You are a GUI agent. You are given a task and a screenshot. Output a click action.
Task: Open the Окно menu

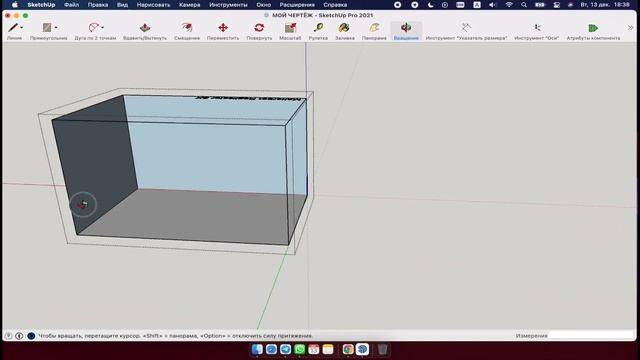[x=264, y=5]
